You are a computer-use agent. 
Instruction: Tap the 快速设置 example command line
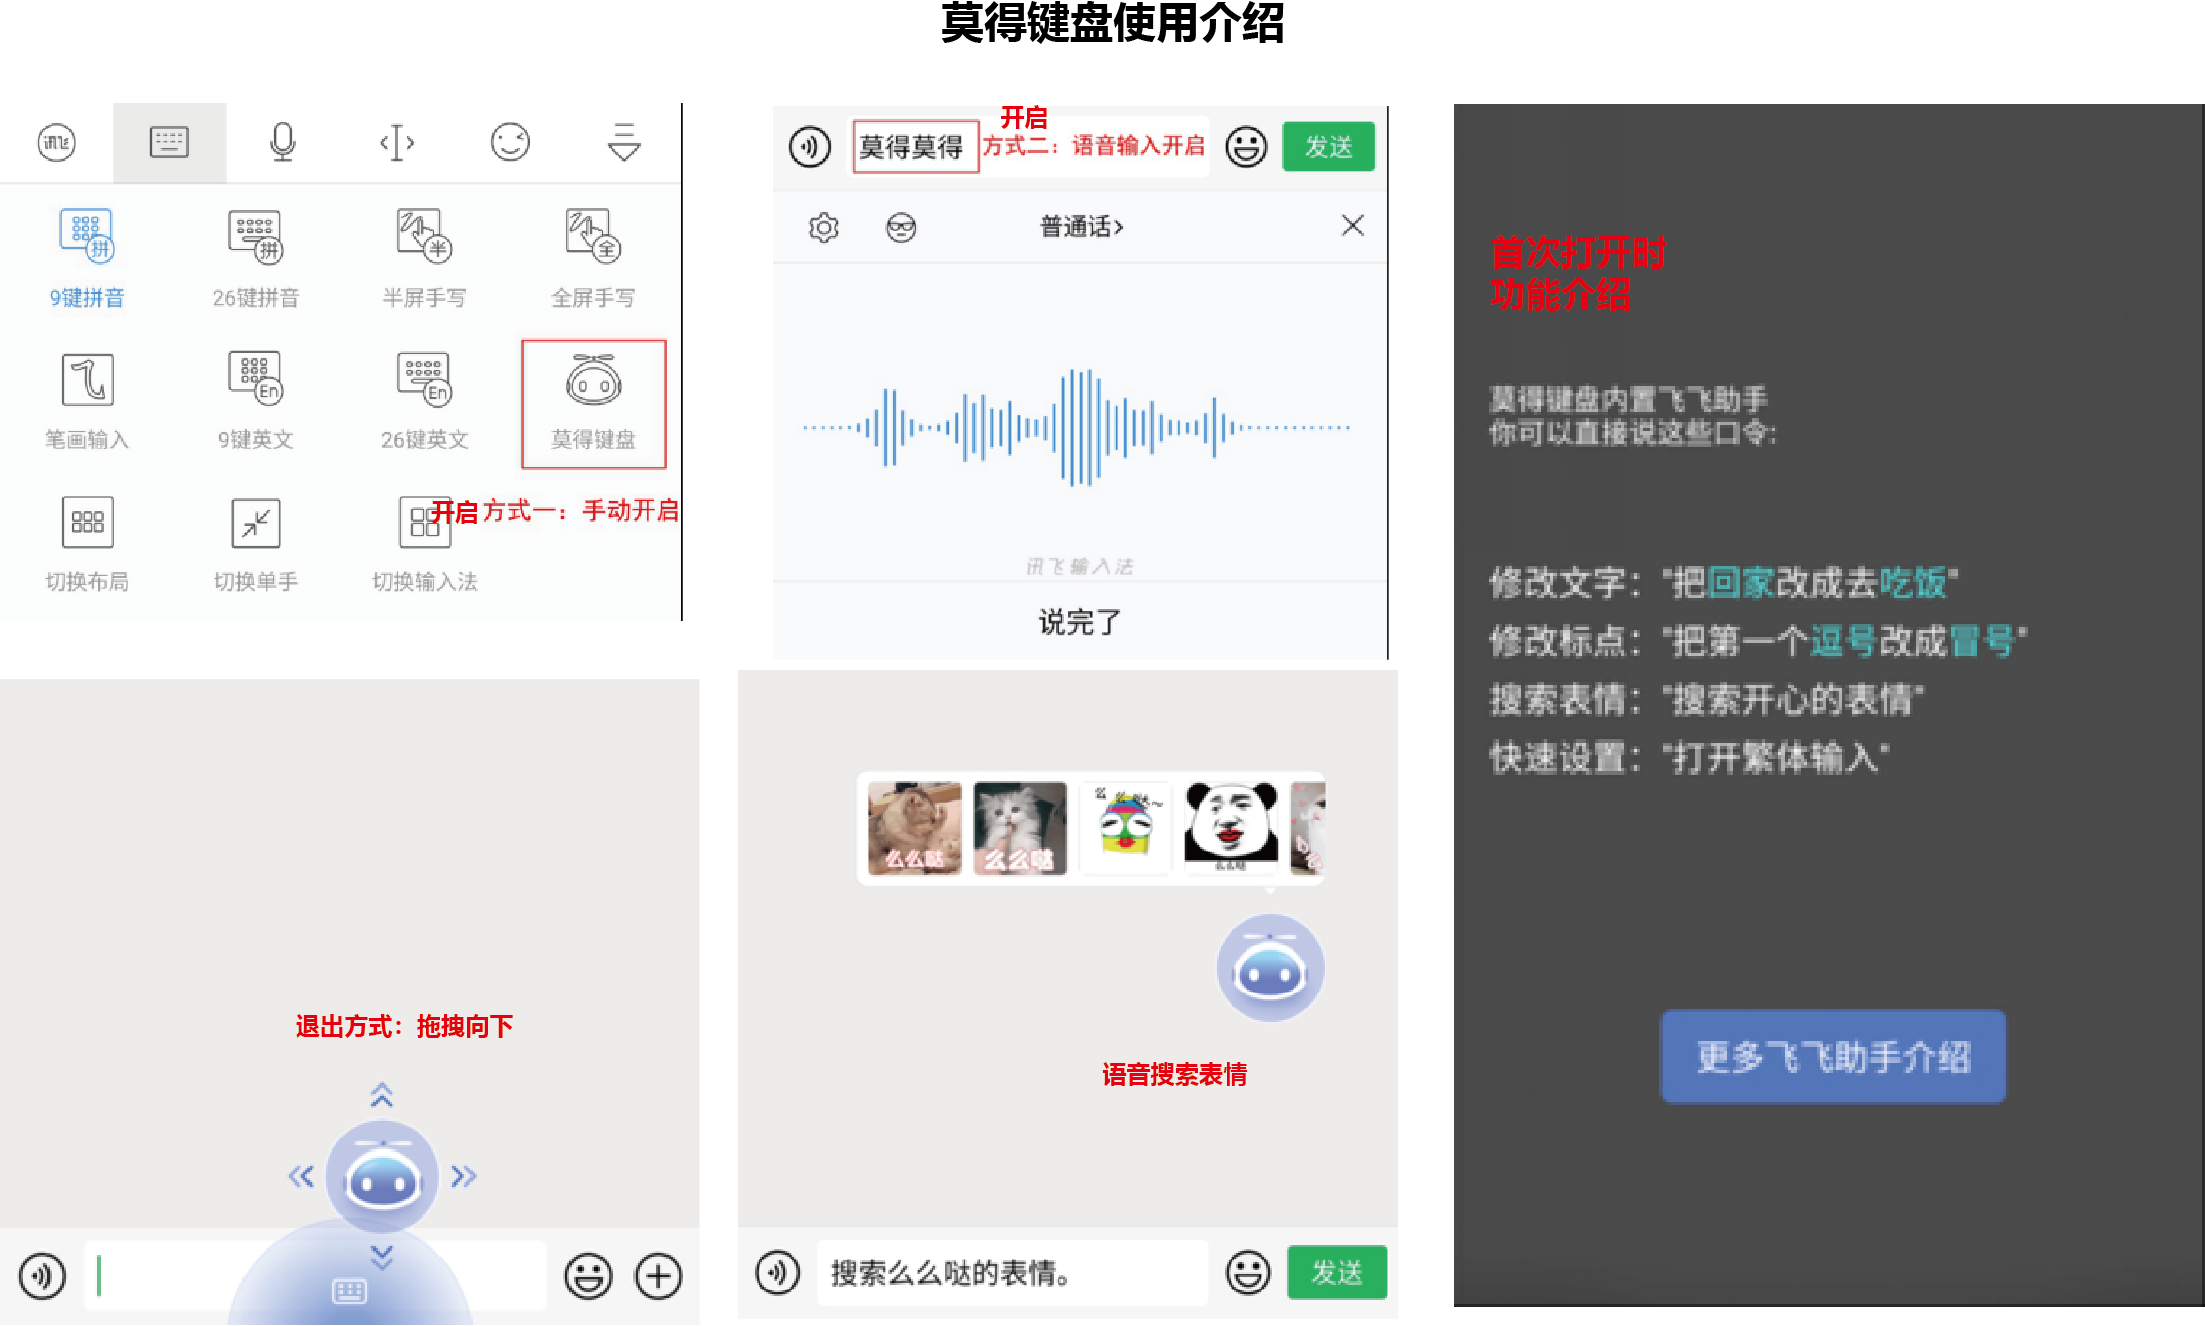click(1689, 757)
